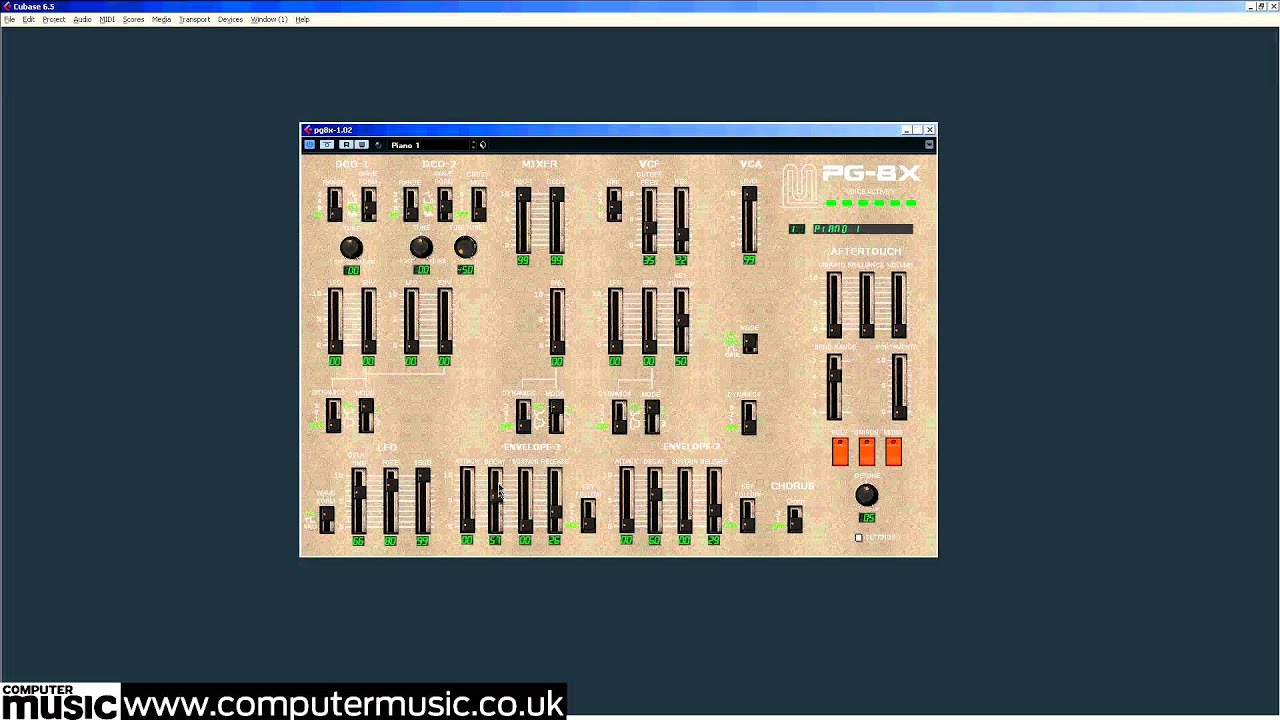
Task: Open the MIDI menu
Action: coord(107,19)
